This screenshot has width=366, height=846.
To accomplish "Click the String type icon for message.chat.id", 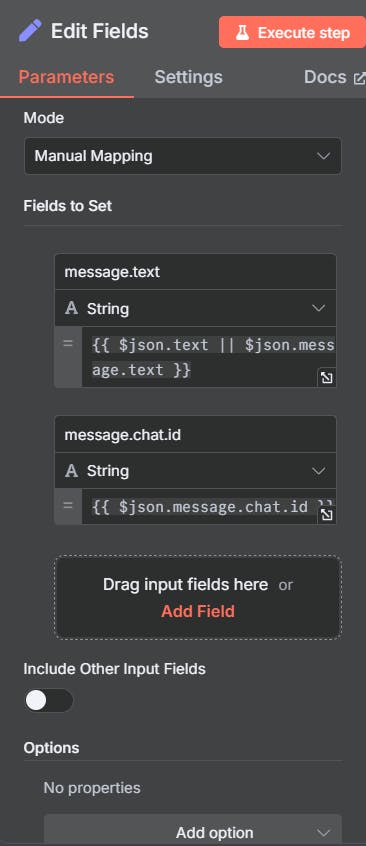I will point(71,470).
